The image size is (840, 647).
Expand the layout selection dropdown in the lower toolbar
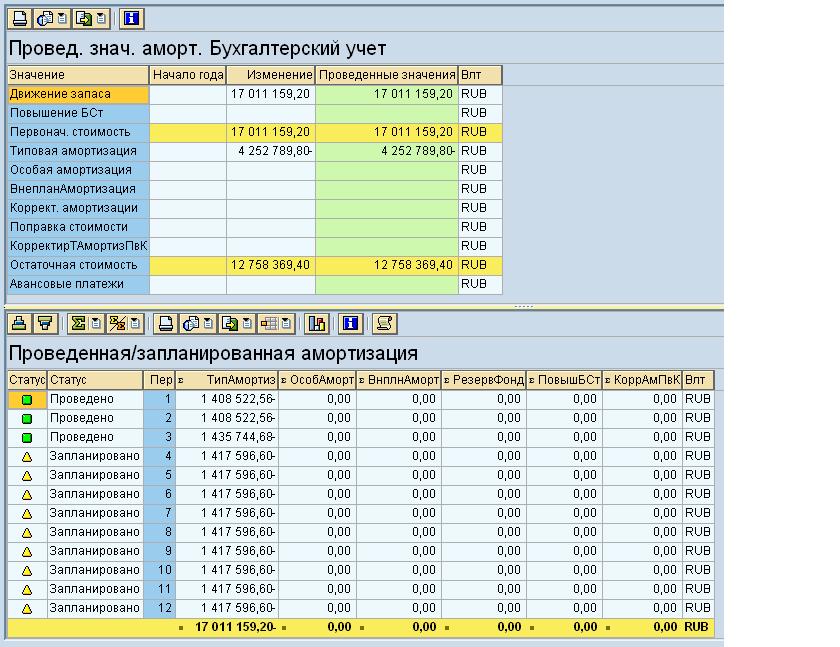[287, 323]
